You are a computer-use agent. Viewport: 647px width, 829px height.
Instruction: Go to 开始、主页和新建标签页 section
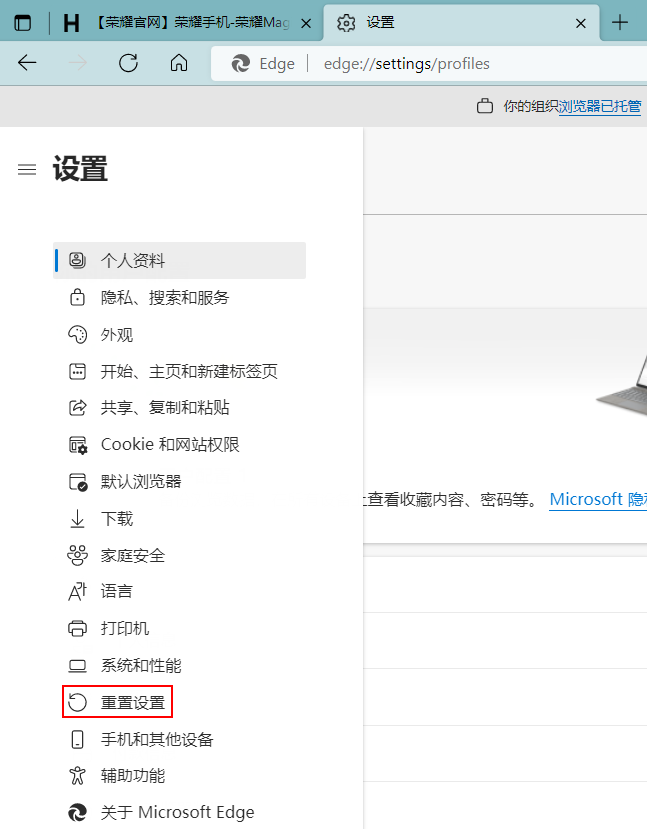189,372
